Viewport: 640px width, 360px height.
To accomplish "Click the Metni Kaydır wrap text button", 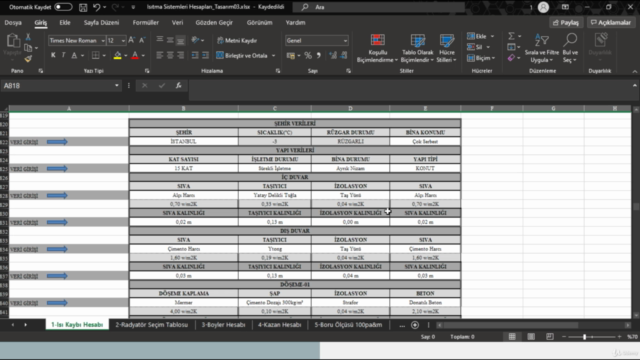I will pos(237,40).
